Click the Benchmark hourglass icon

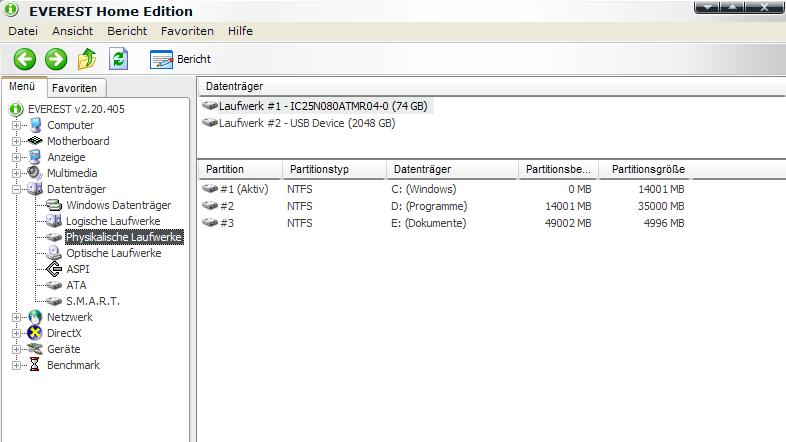click(x=34, y=365)
